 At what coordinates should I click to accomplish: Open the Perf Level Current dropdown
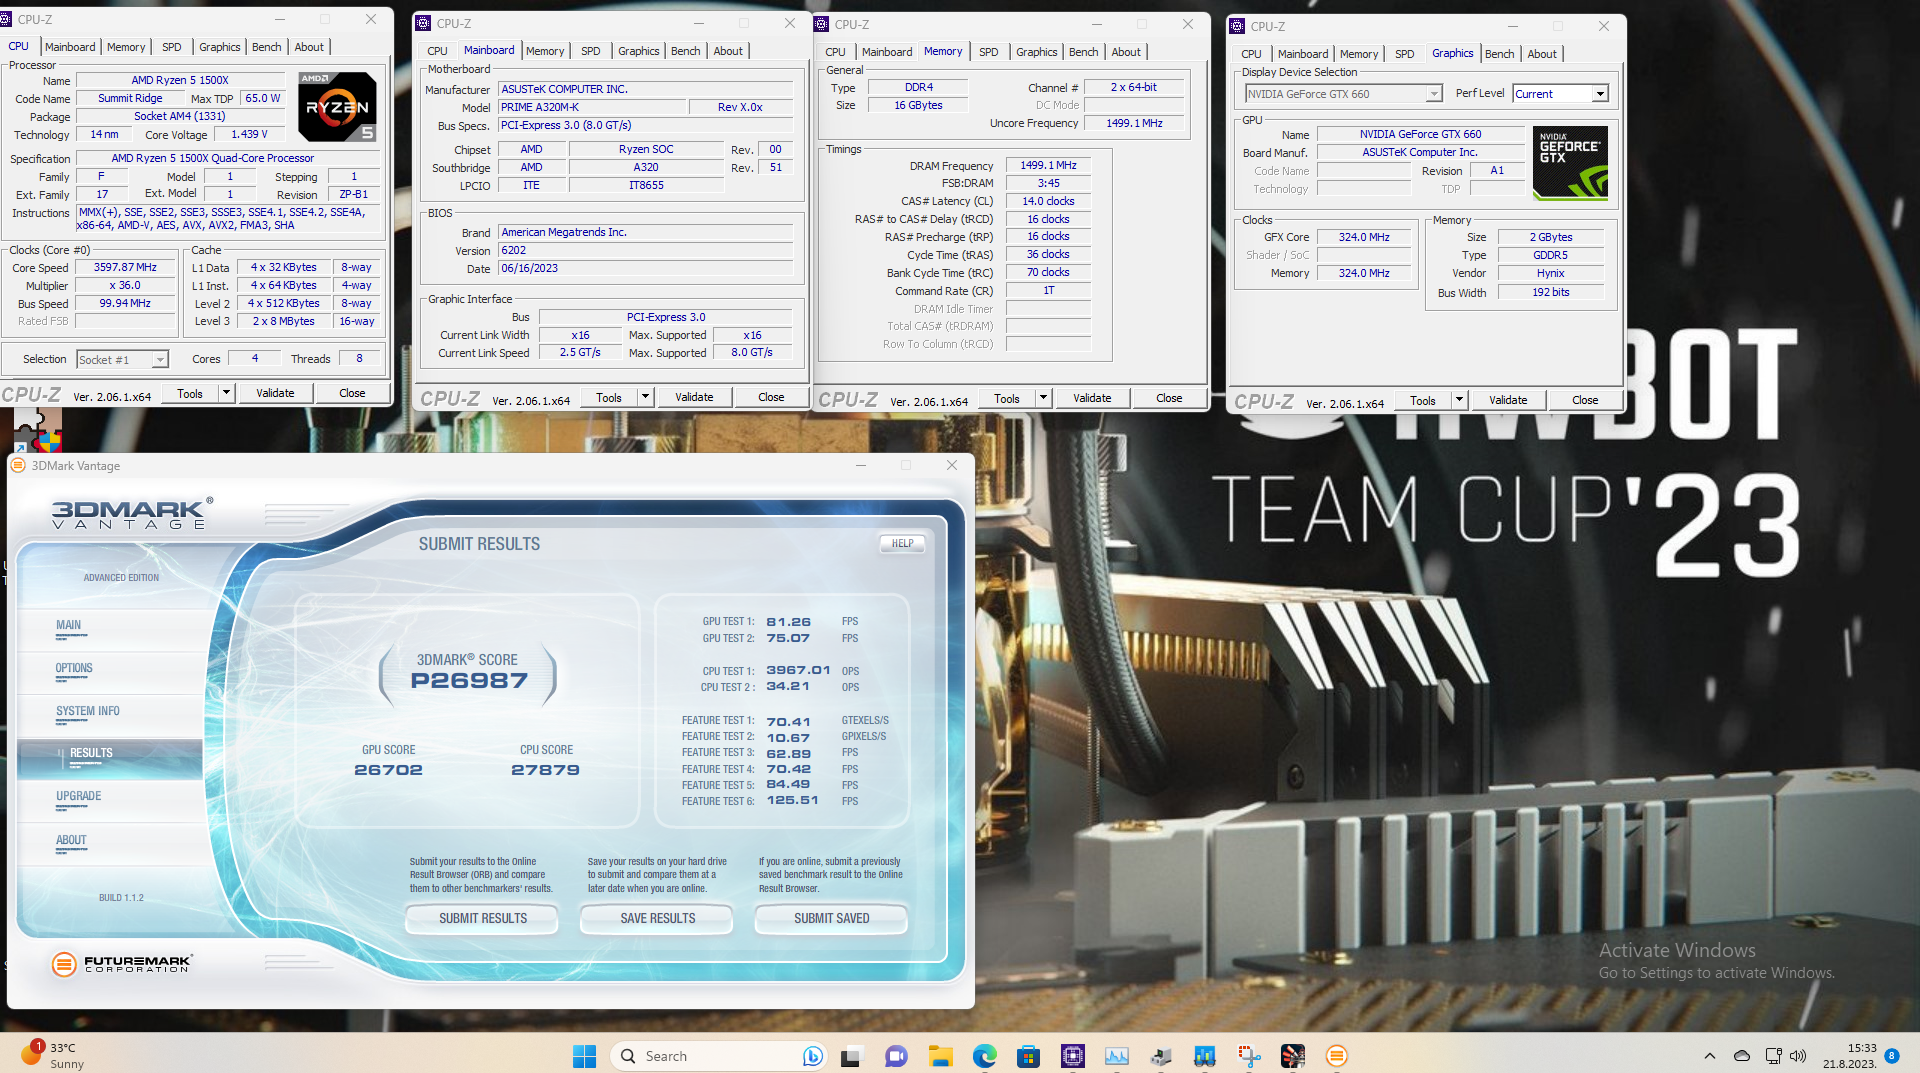coord(1560,94)
